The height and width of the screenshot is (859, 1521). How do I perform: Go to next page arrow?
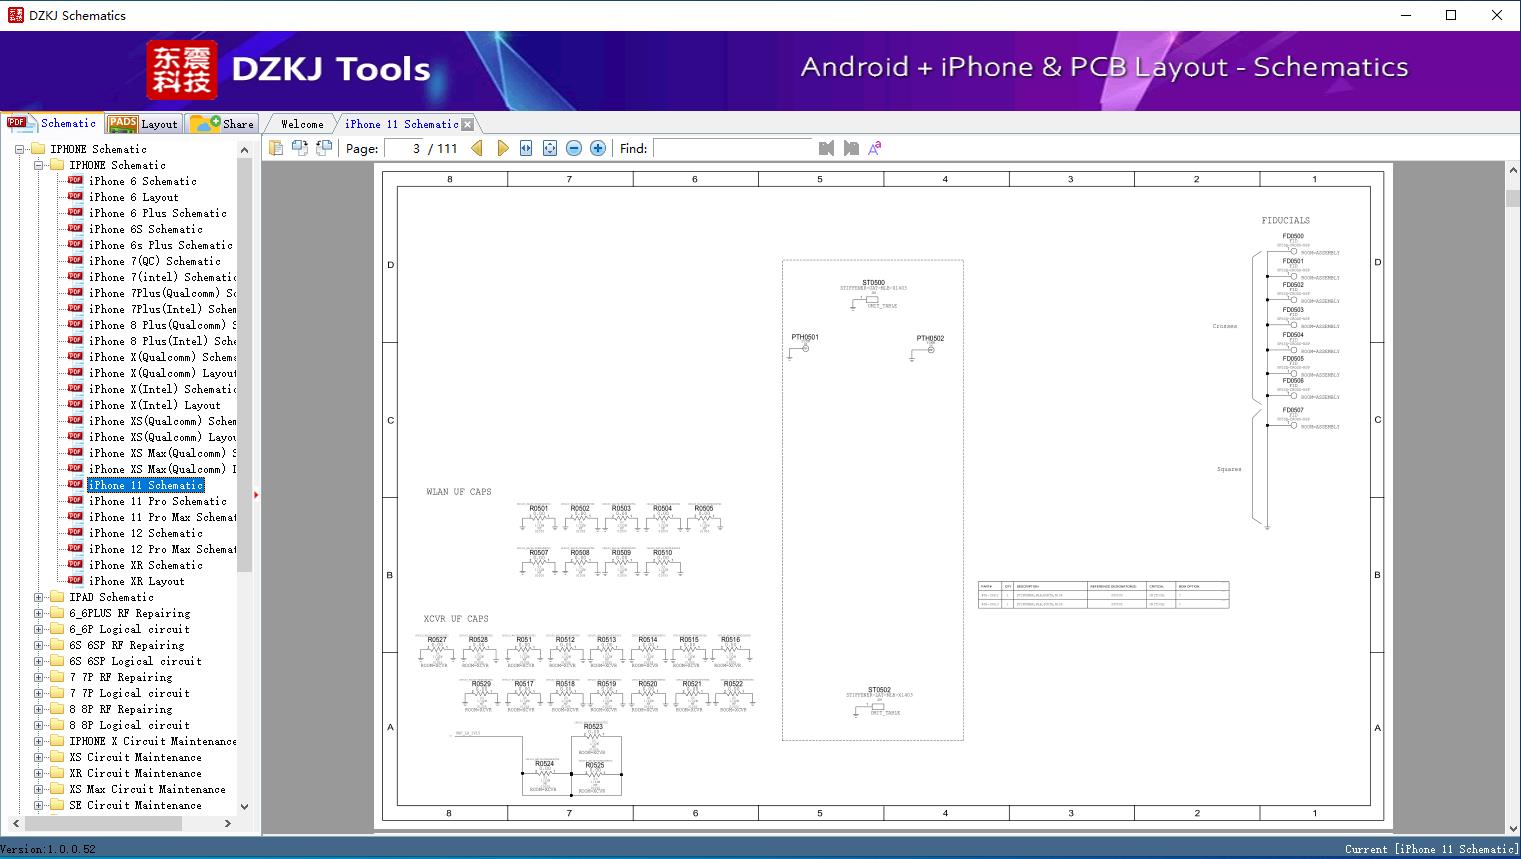coord(502,148)
